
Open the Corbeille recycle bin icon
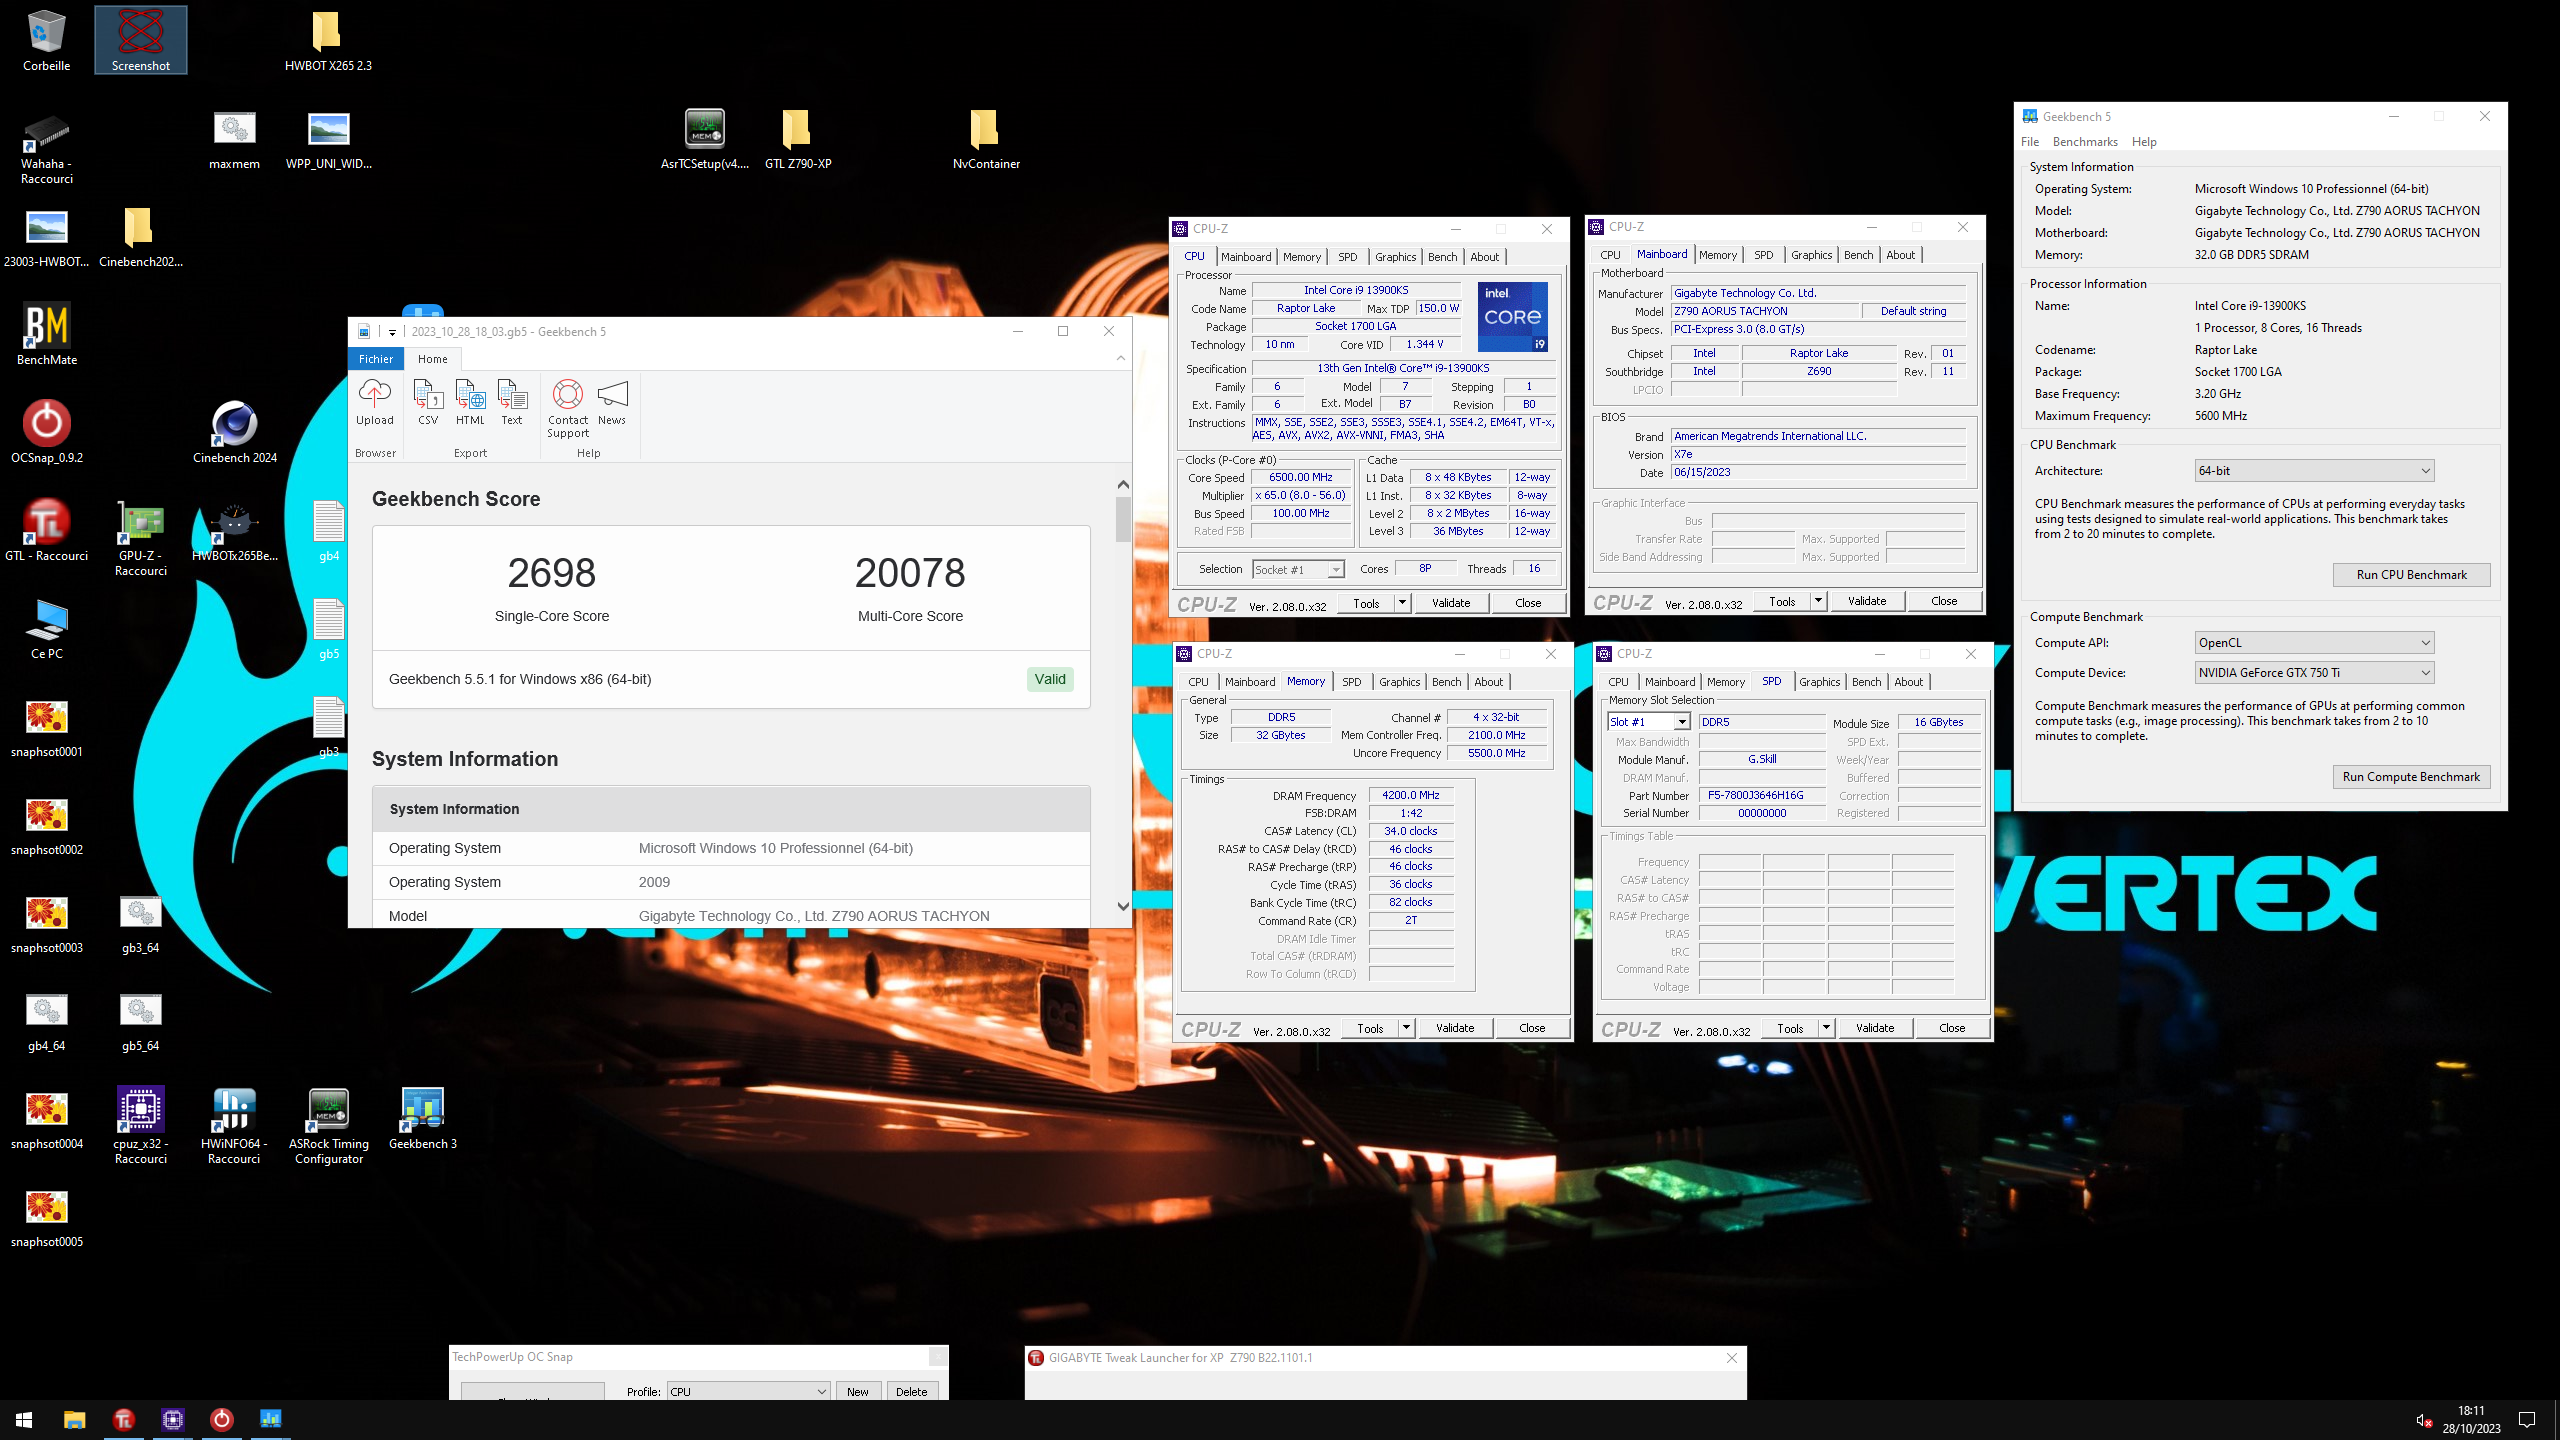click(46, 40)
